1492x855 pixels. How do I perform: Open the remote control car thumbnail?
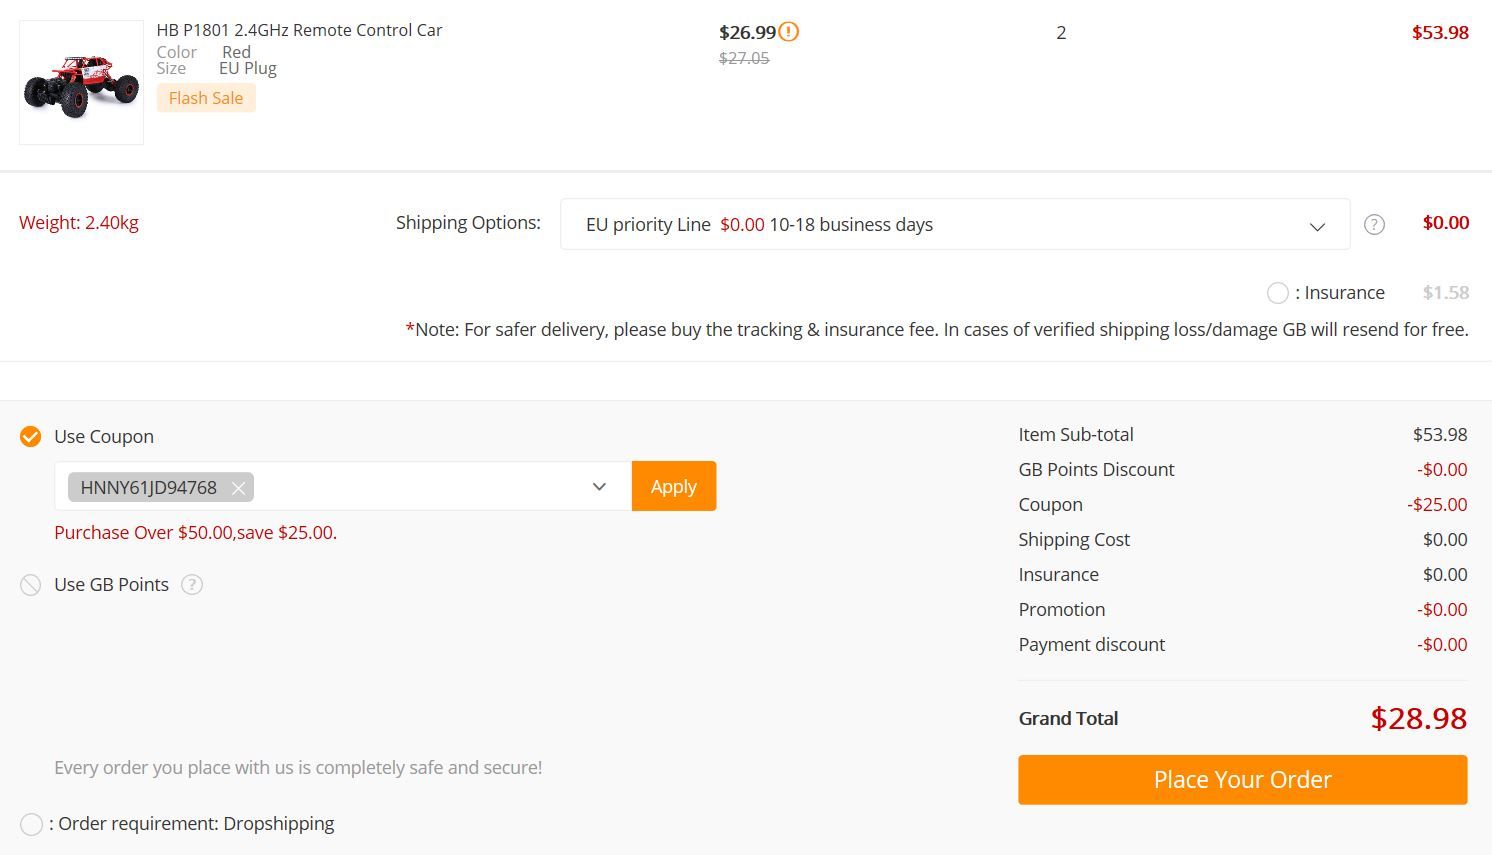[81, 83]
